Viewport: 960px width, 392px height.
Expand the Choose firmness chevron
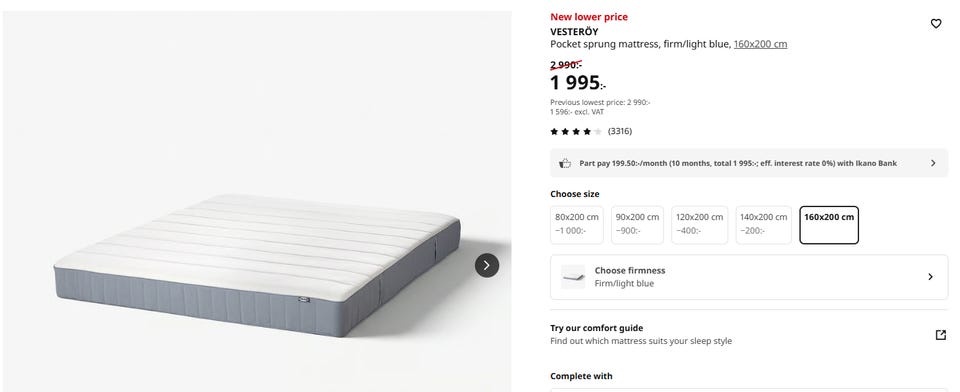(930, 277)
